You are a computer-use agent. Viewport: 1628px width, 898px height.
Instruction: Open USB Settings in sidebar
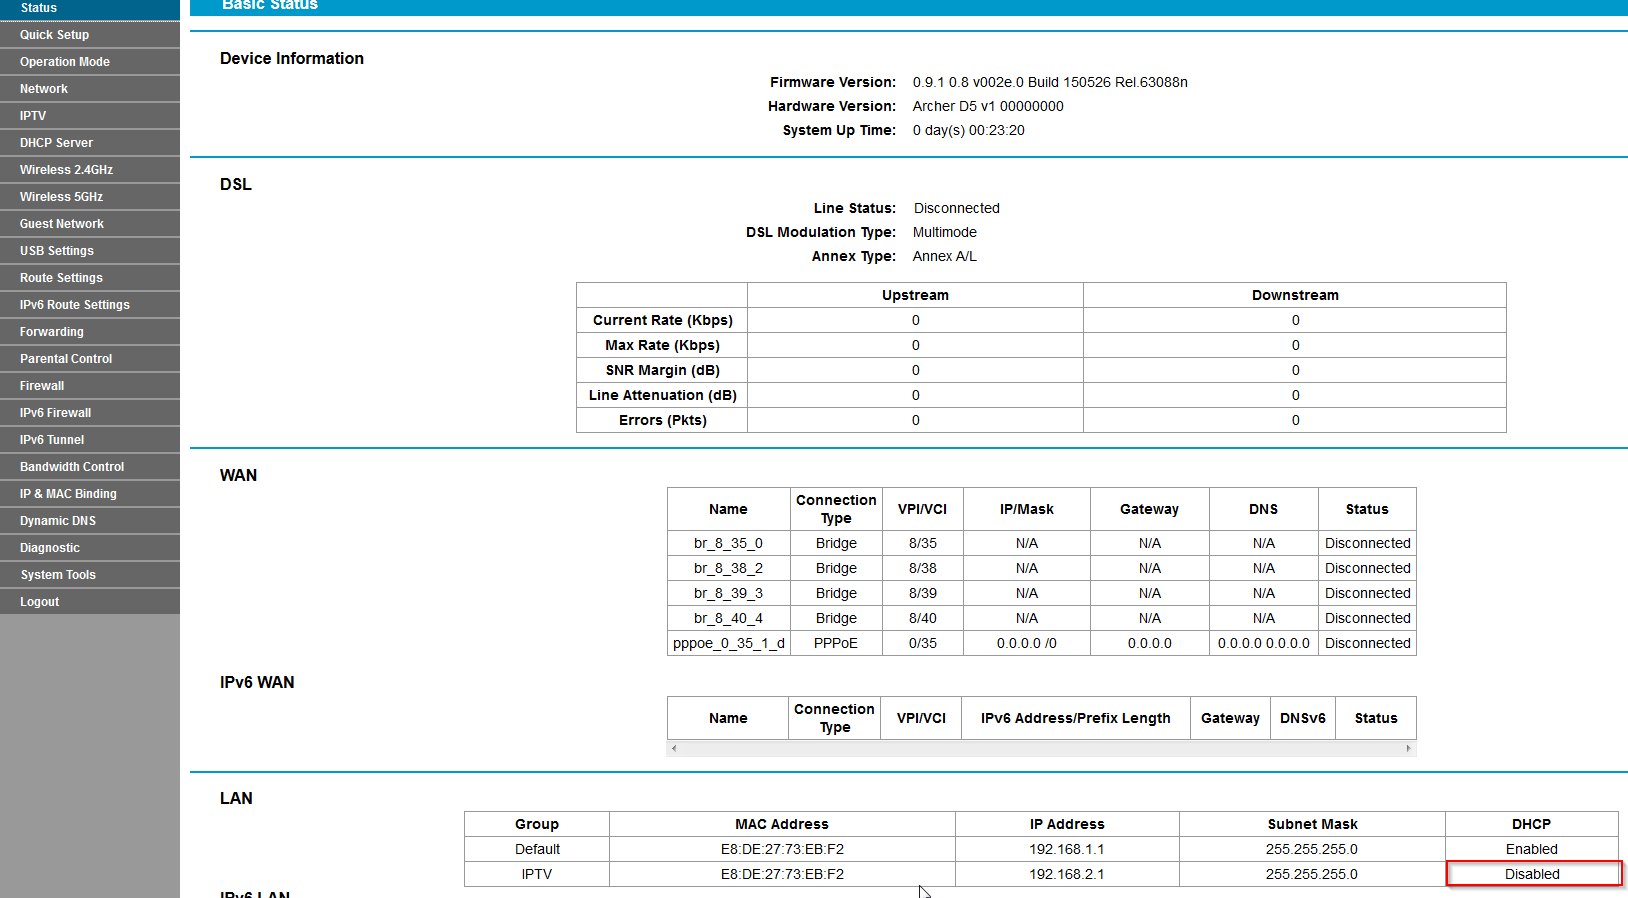pyautogui.click(x=57, y=251)
